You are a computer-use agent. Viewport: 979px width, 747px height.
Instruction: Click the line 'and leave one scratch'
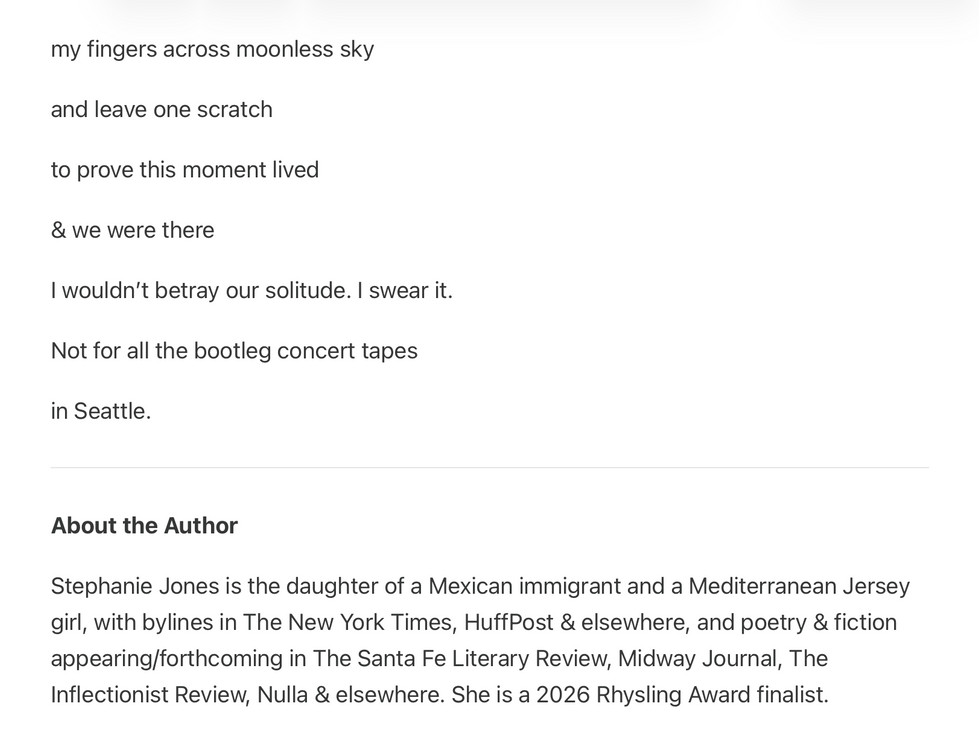pyautogui.click(x=162, y=109)
